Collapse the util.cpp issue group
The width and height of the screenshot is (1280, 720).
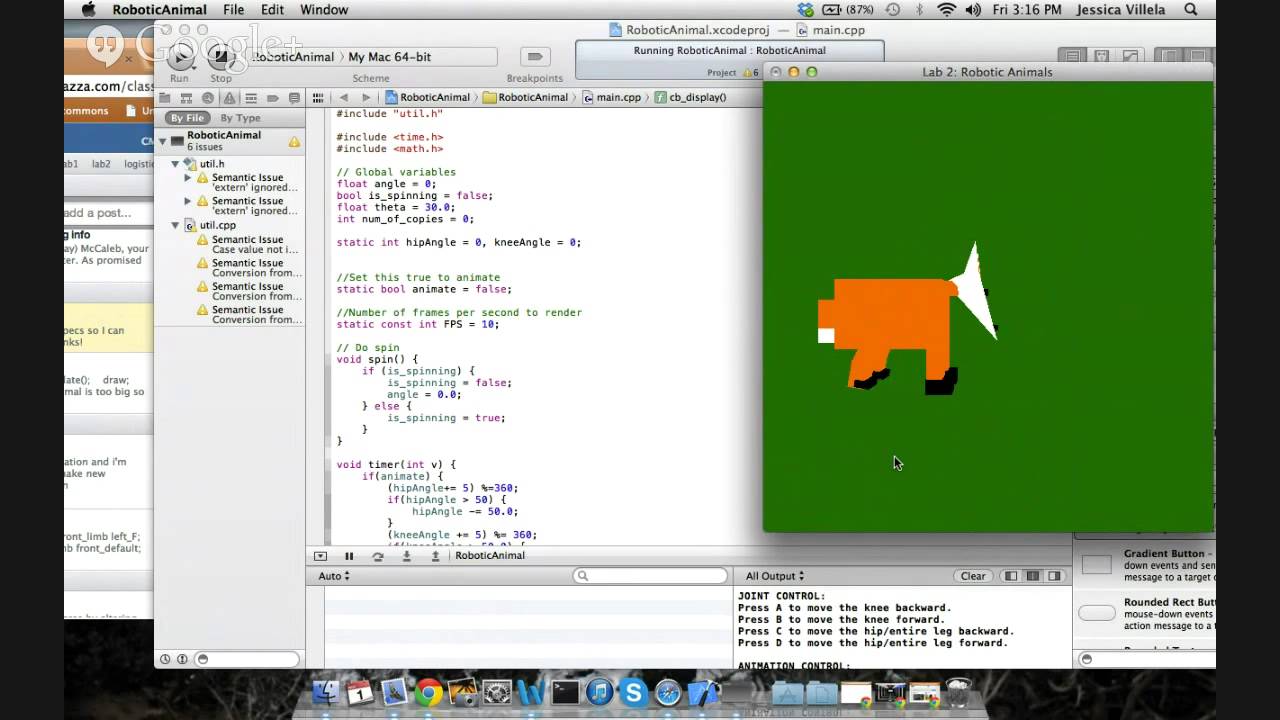coord(175,226)
